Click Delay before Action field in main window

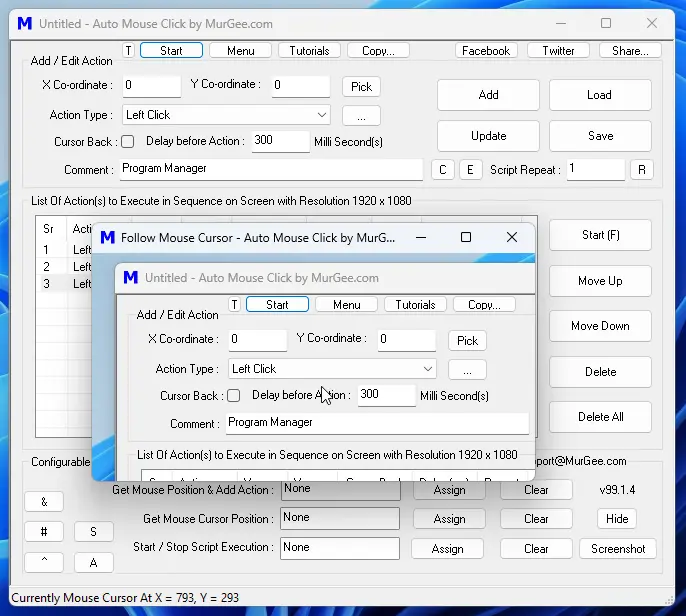click(x=280, y=141)
